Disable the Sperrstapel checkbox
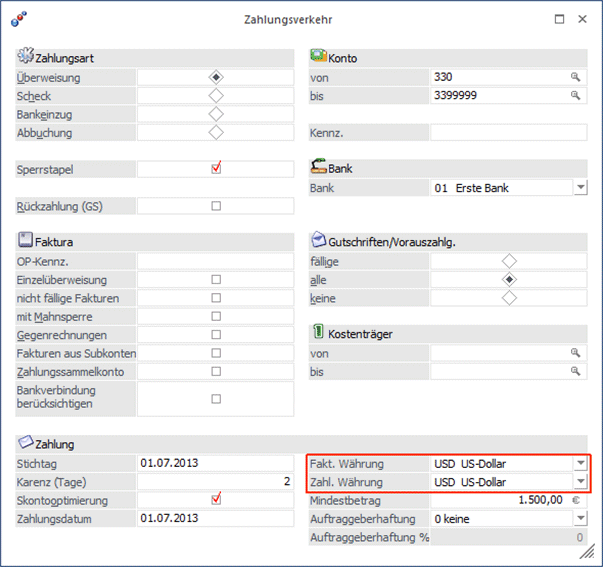 216,169
